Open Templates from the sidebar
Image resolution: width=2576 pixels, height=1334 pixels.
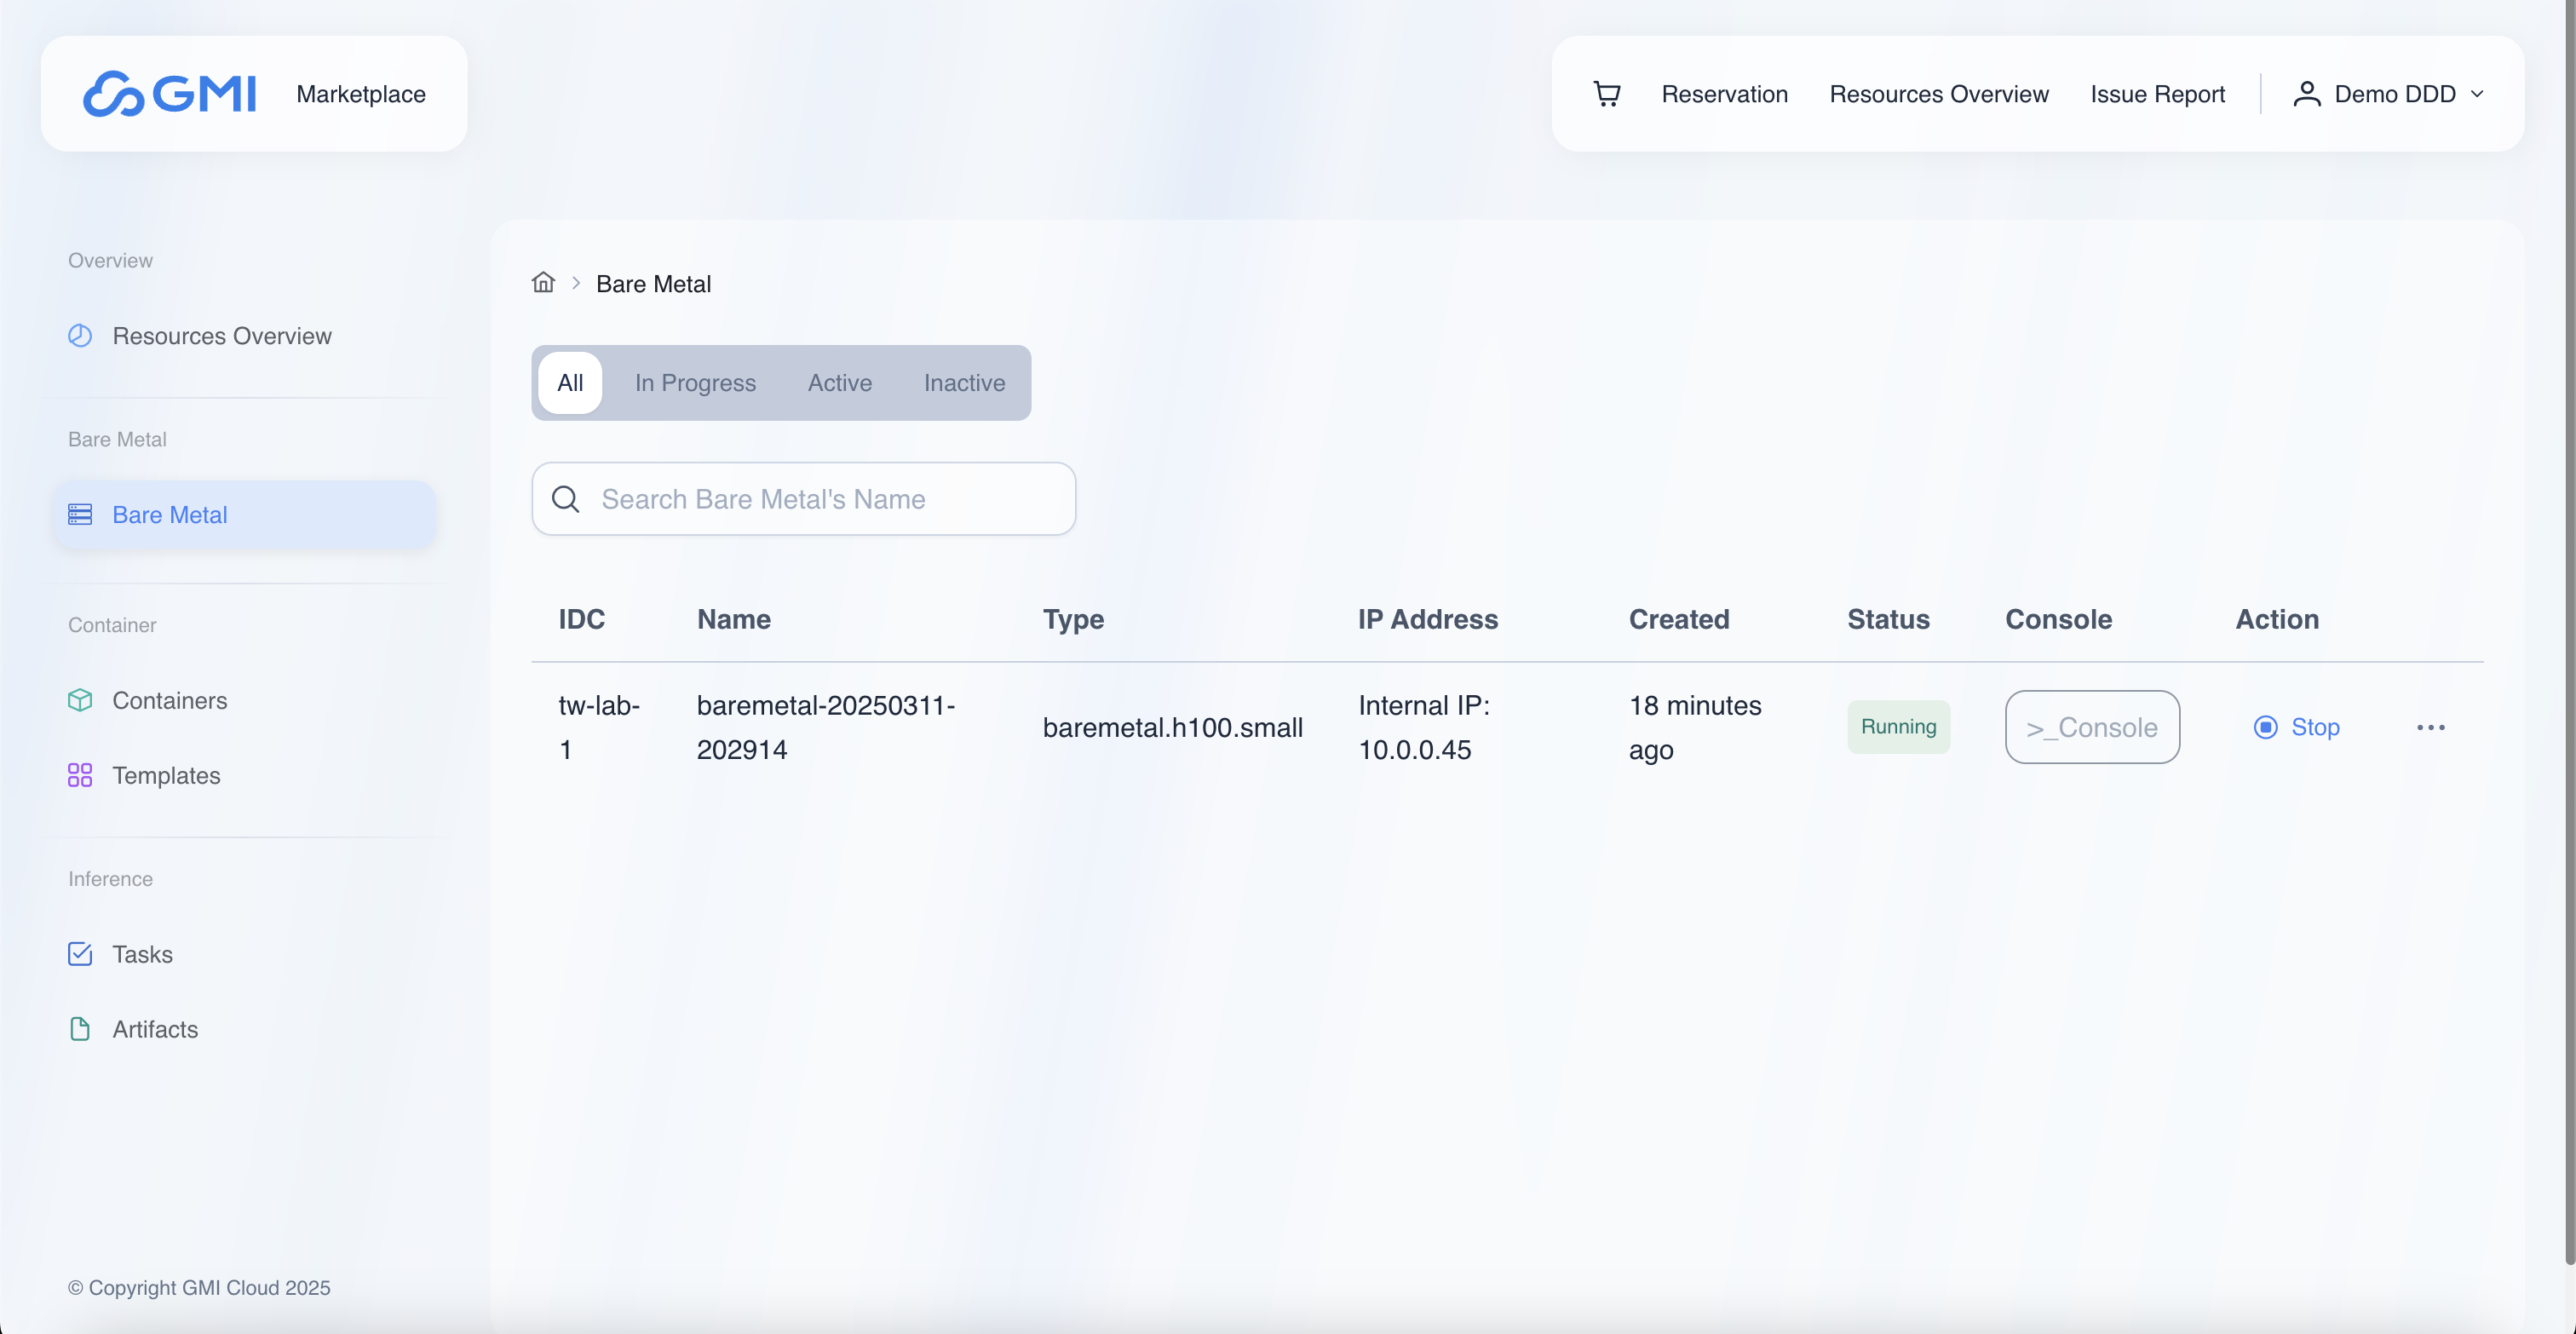click(x=245, y=776)
